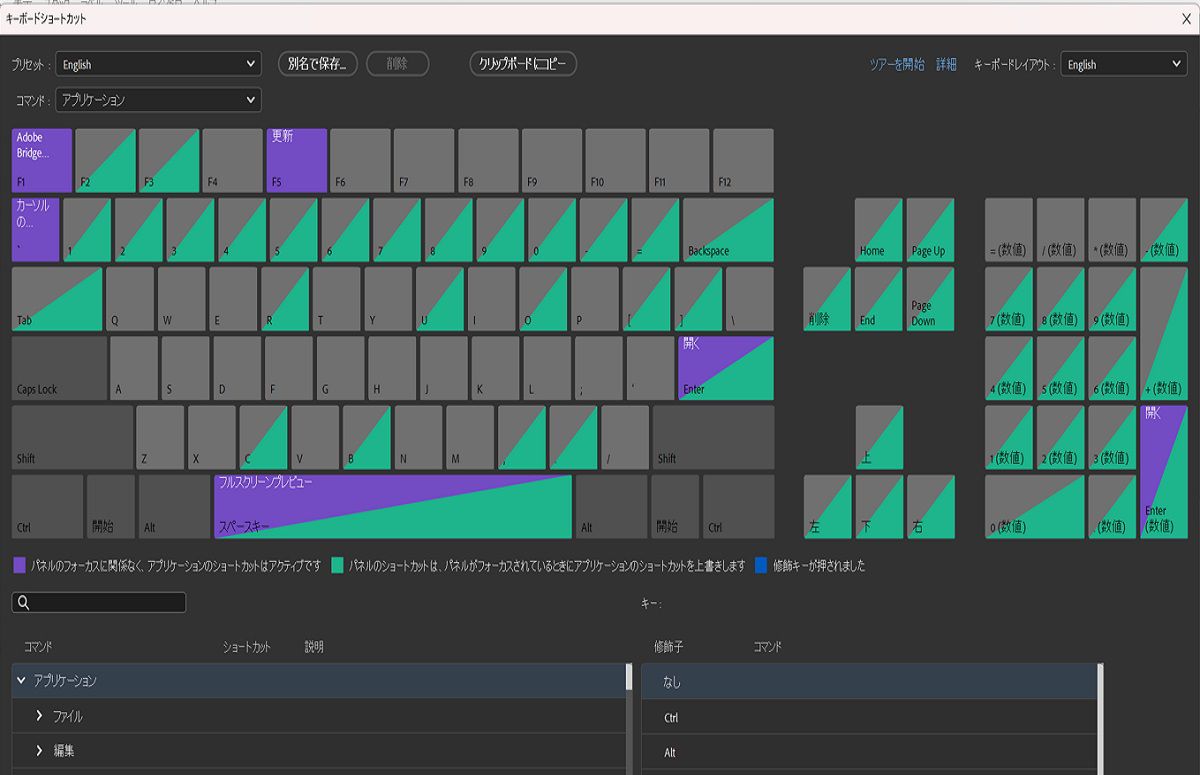Select the Caps Lock key
Image resolution: width=1200 pixels, height=775 pixels.
pyautogui.click(x=59, y=368)
